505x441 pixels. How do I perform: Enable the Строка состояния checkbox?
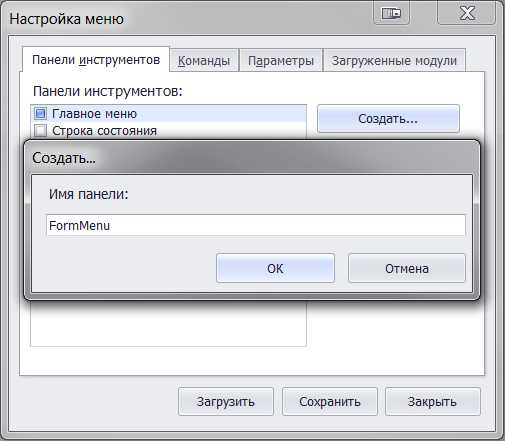point(40,130)
